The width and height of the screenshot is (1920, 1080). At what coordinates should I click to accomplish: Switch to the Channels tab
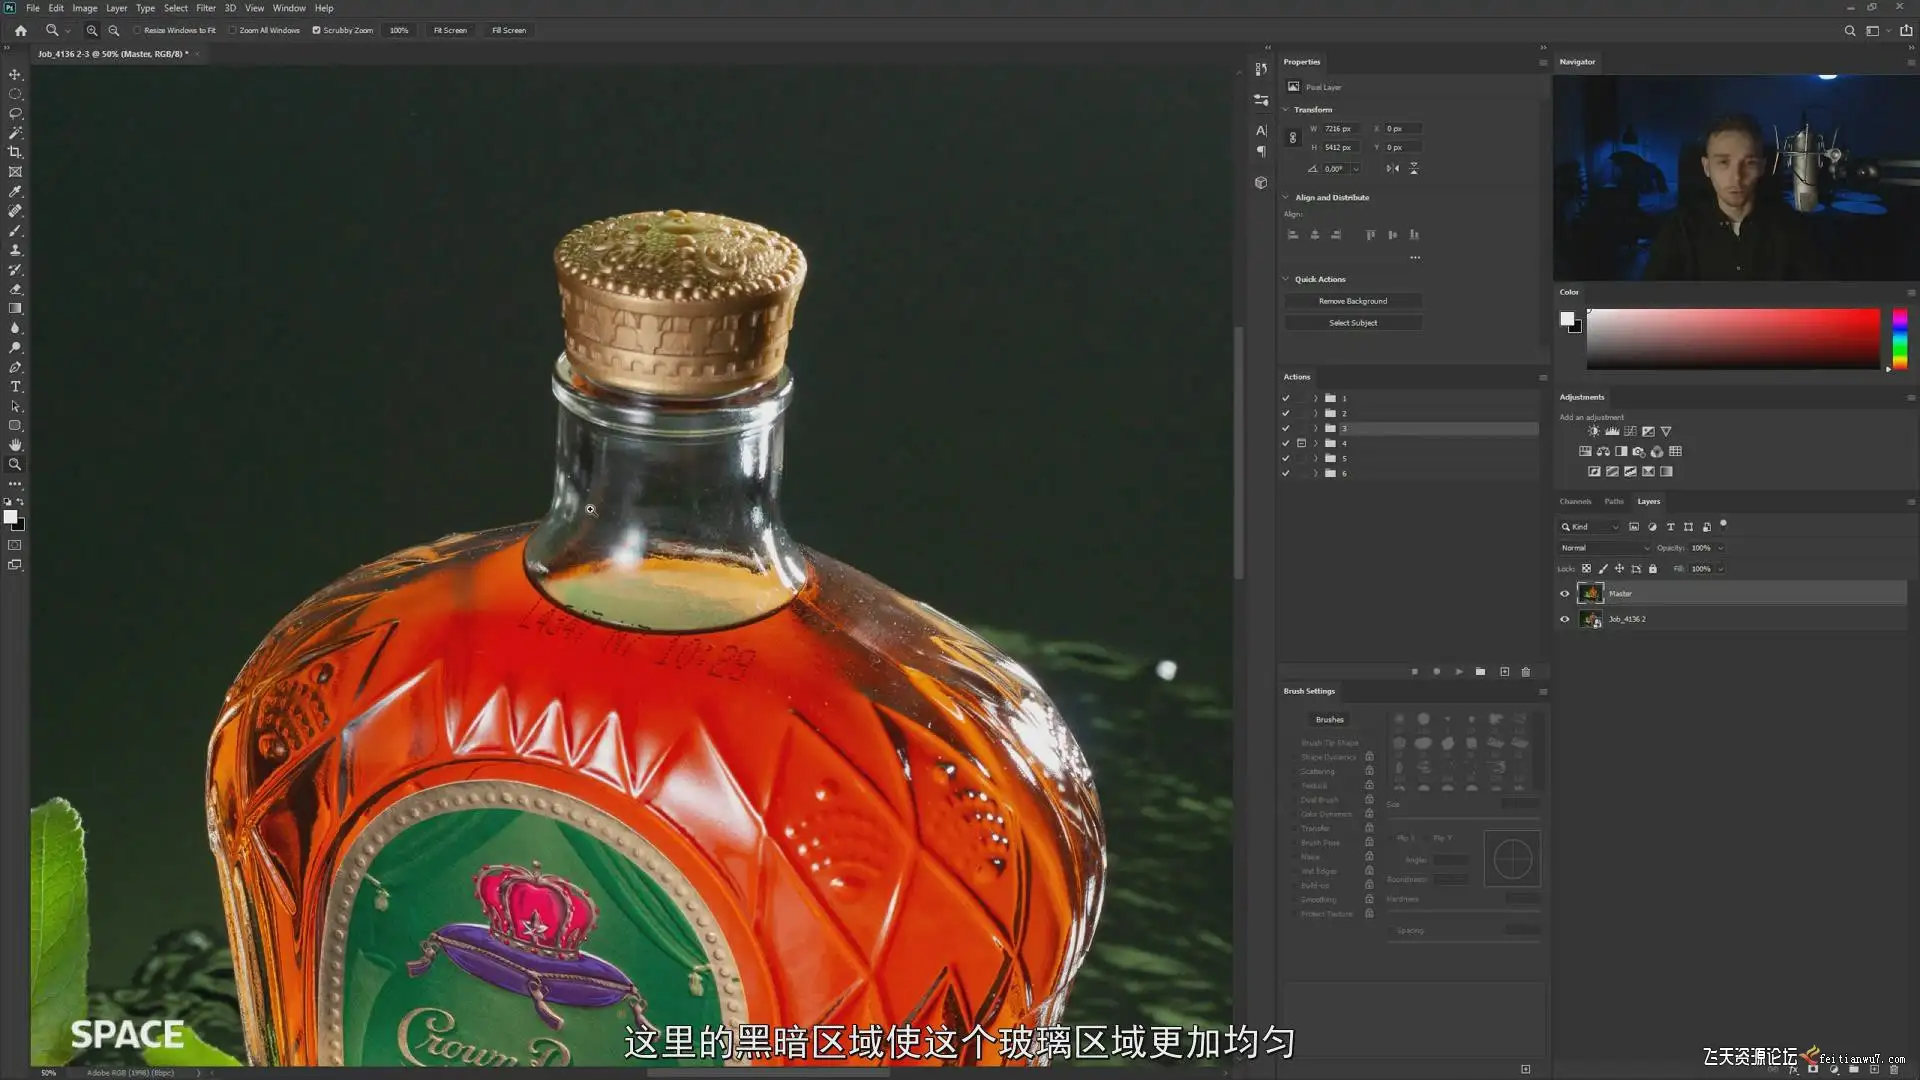[x=1575, y=501]
